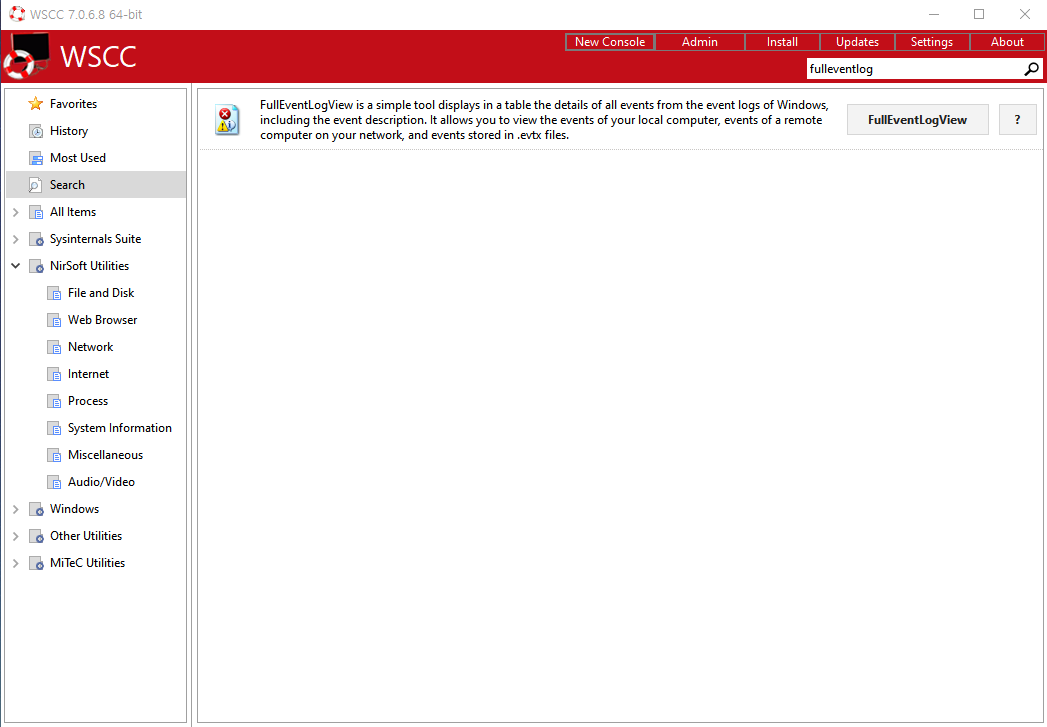Click the File and Disk page icon
The width and height of the screenshot is (1047, 727).
(x=54, y=293)
